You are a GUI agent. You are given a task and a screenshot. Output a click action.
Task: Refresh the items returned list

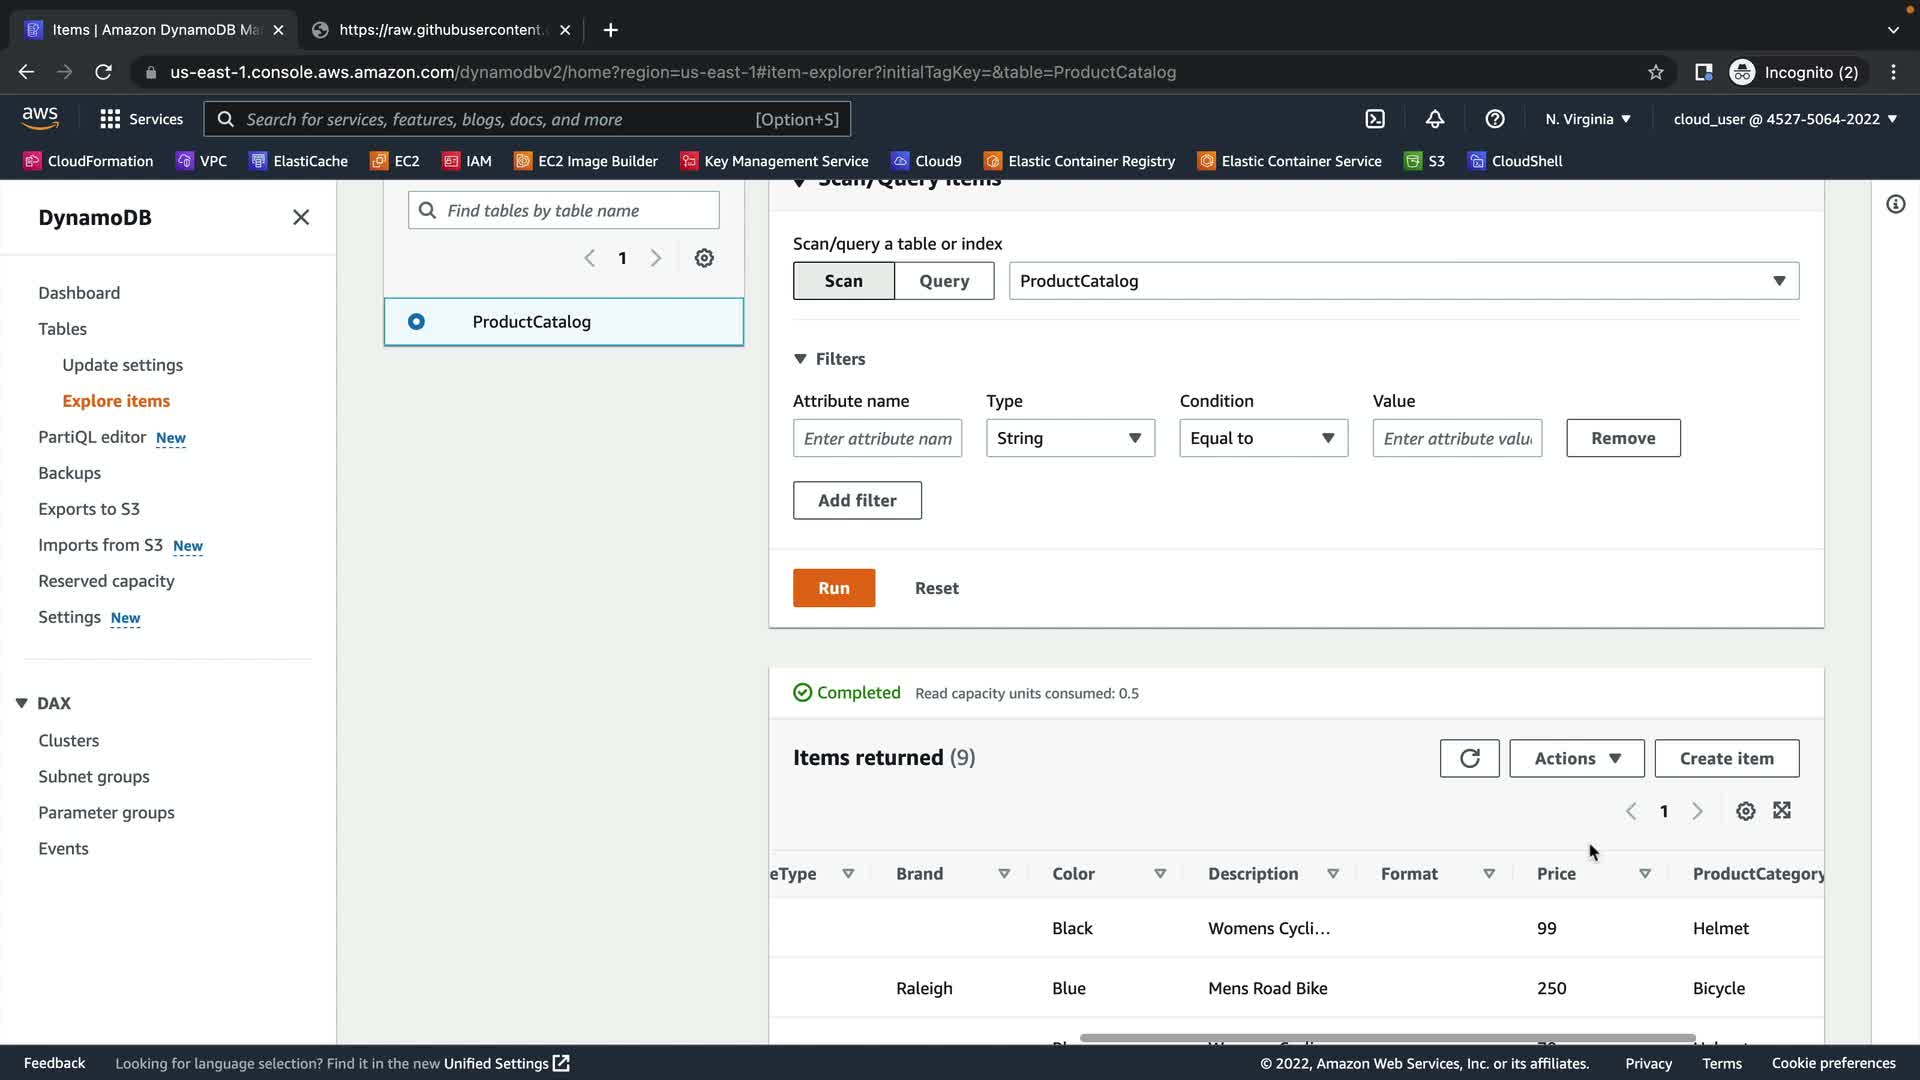1469,759
